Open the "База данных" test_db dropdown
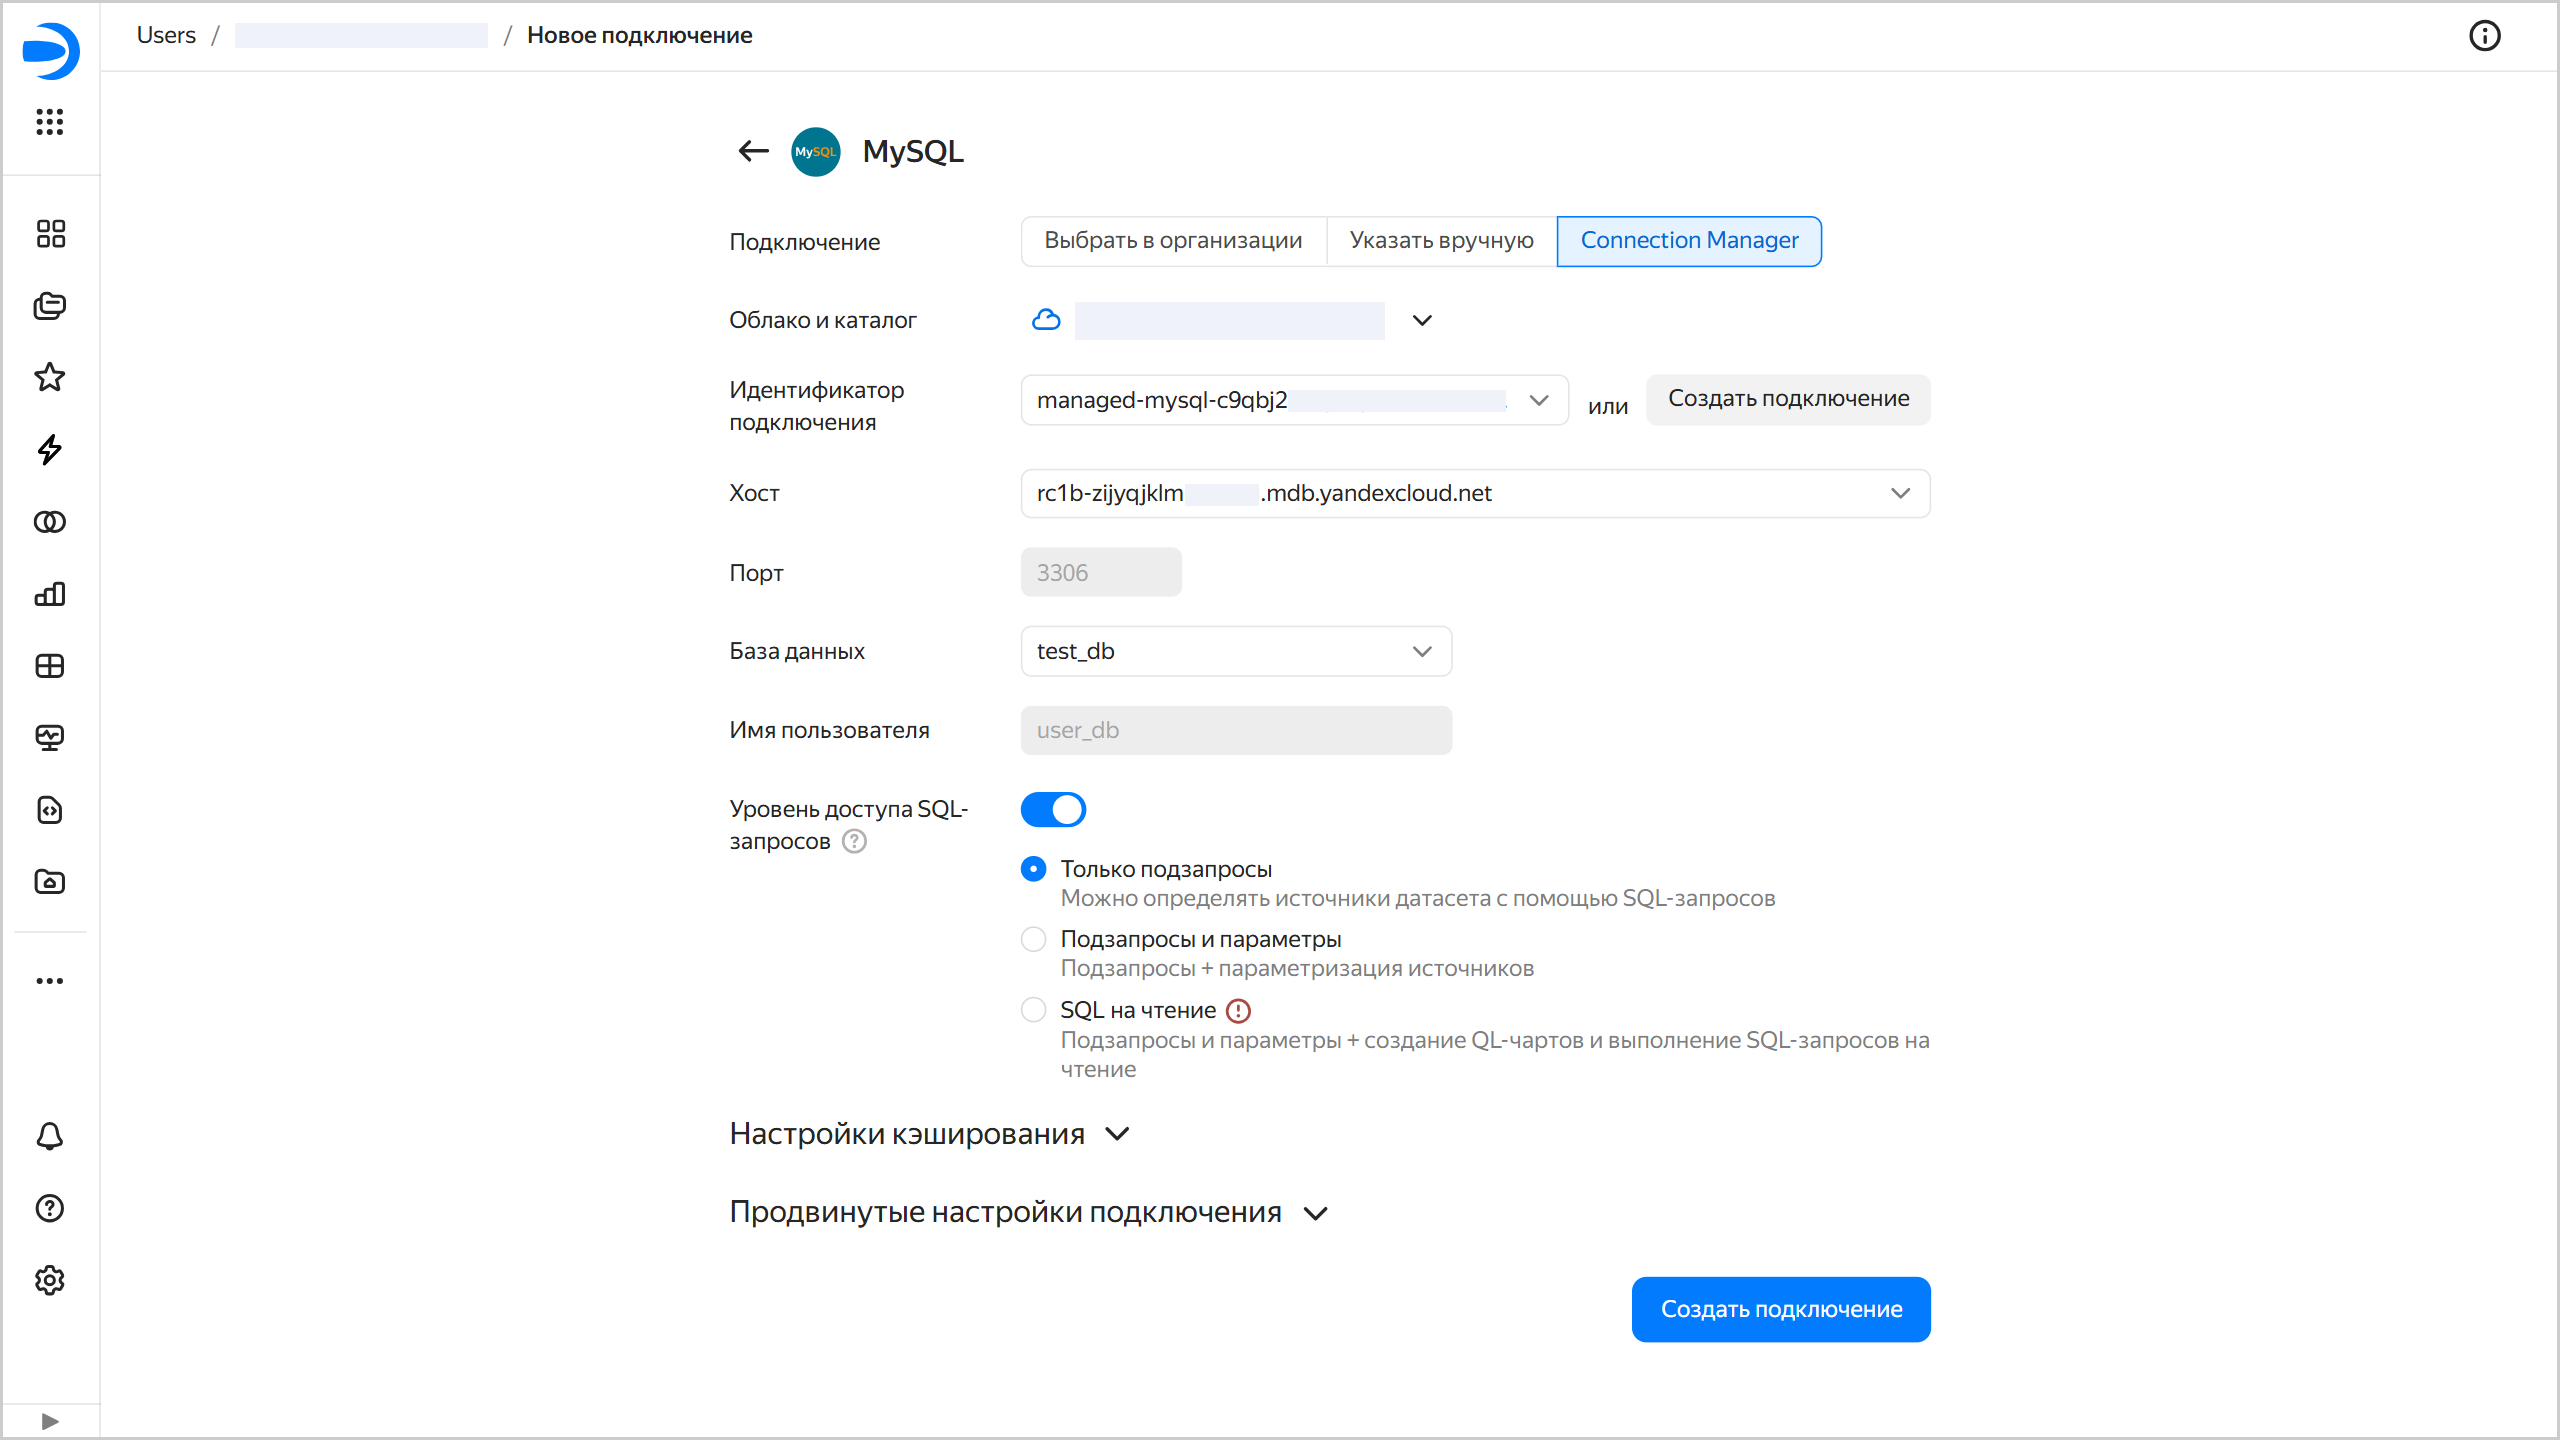 (1236, 651)
